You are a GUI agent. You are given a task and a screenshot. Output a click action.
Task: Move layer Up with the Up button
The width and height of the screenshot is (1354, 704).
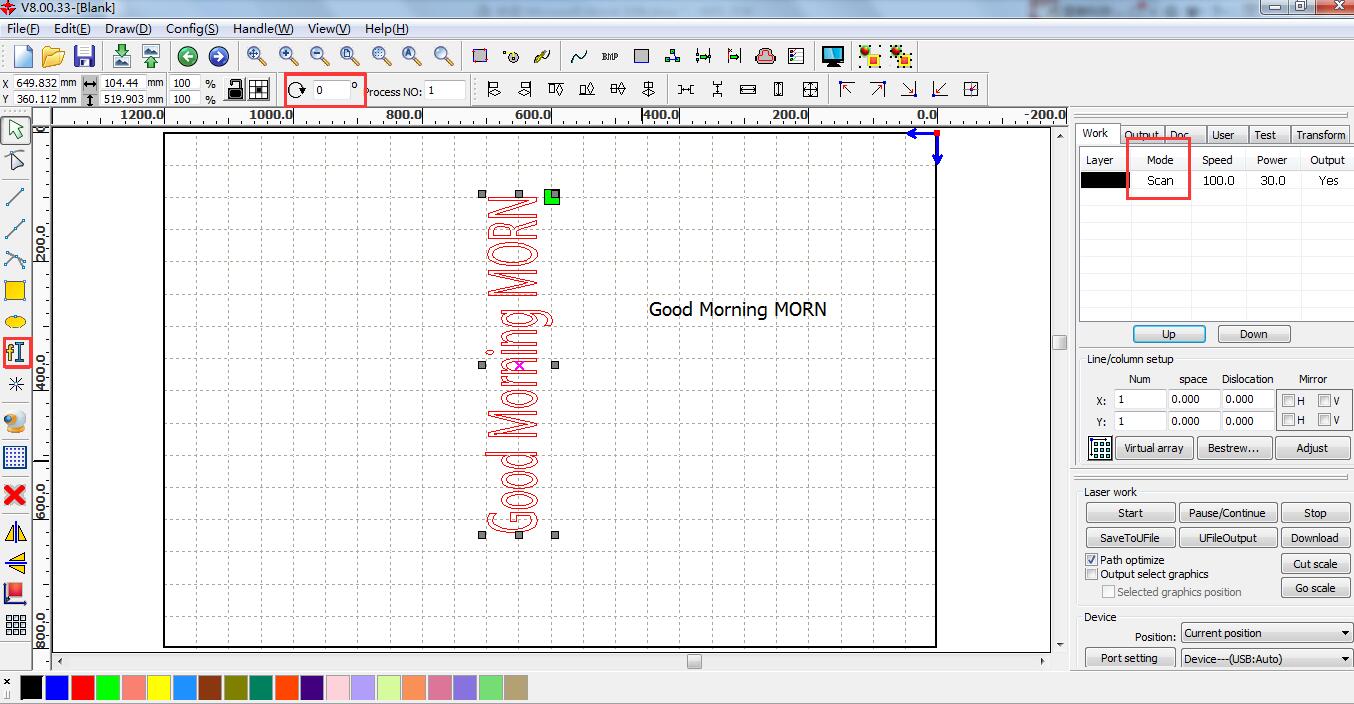pos(1169,334)
